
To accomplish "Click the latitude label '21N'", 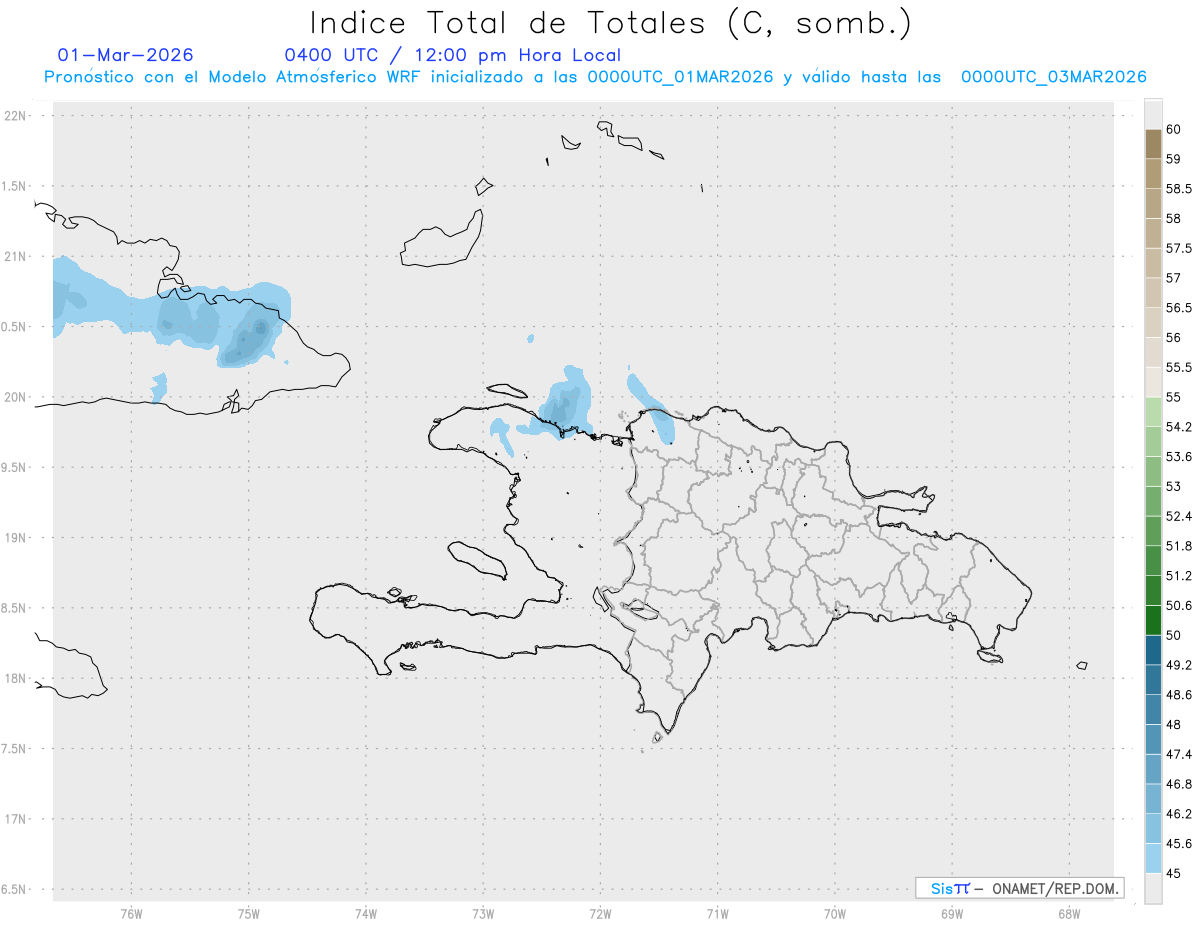I will pos(15,256).
